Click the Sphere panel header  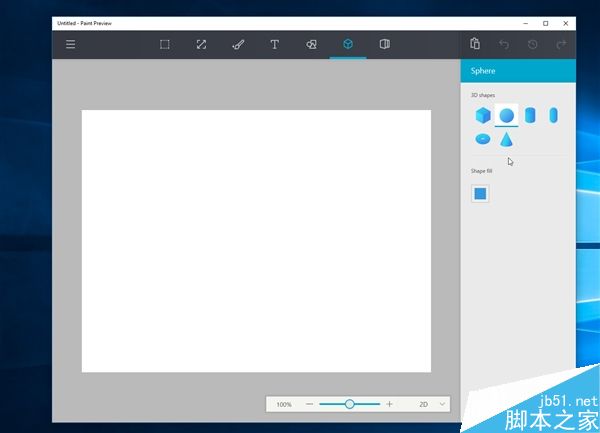click(x=518, y=71)
